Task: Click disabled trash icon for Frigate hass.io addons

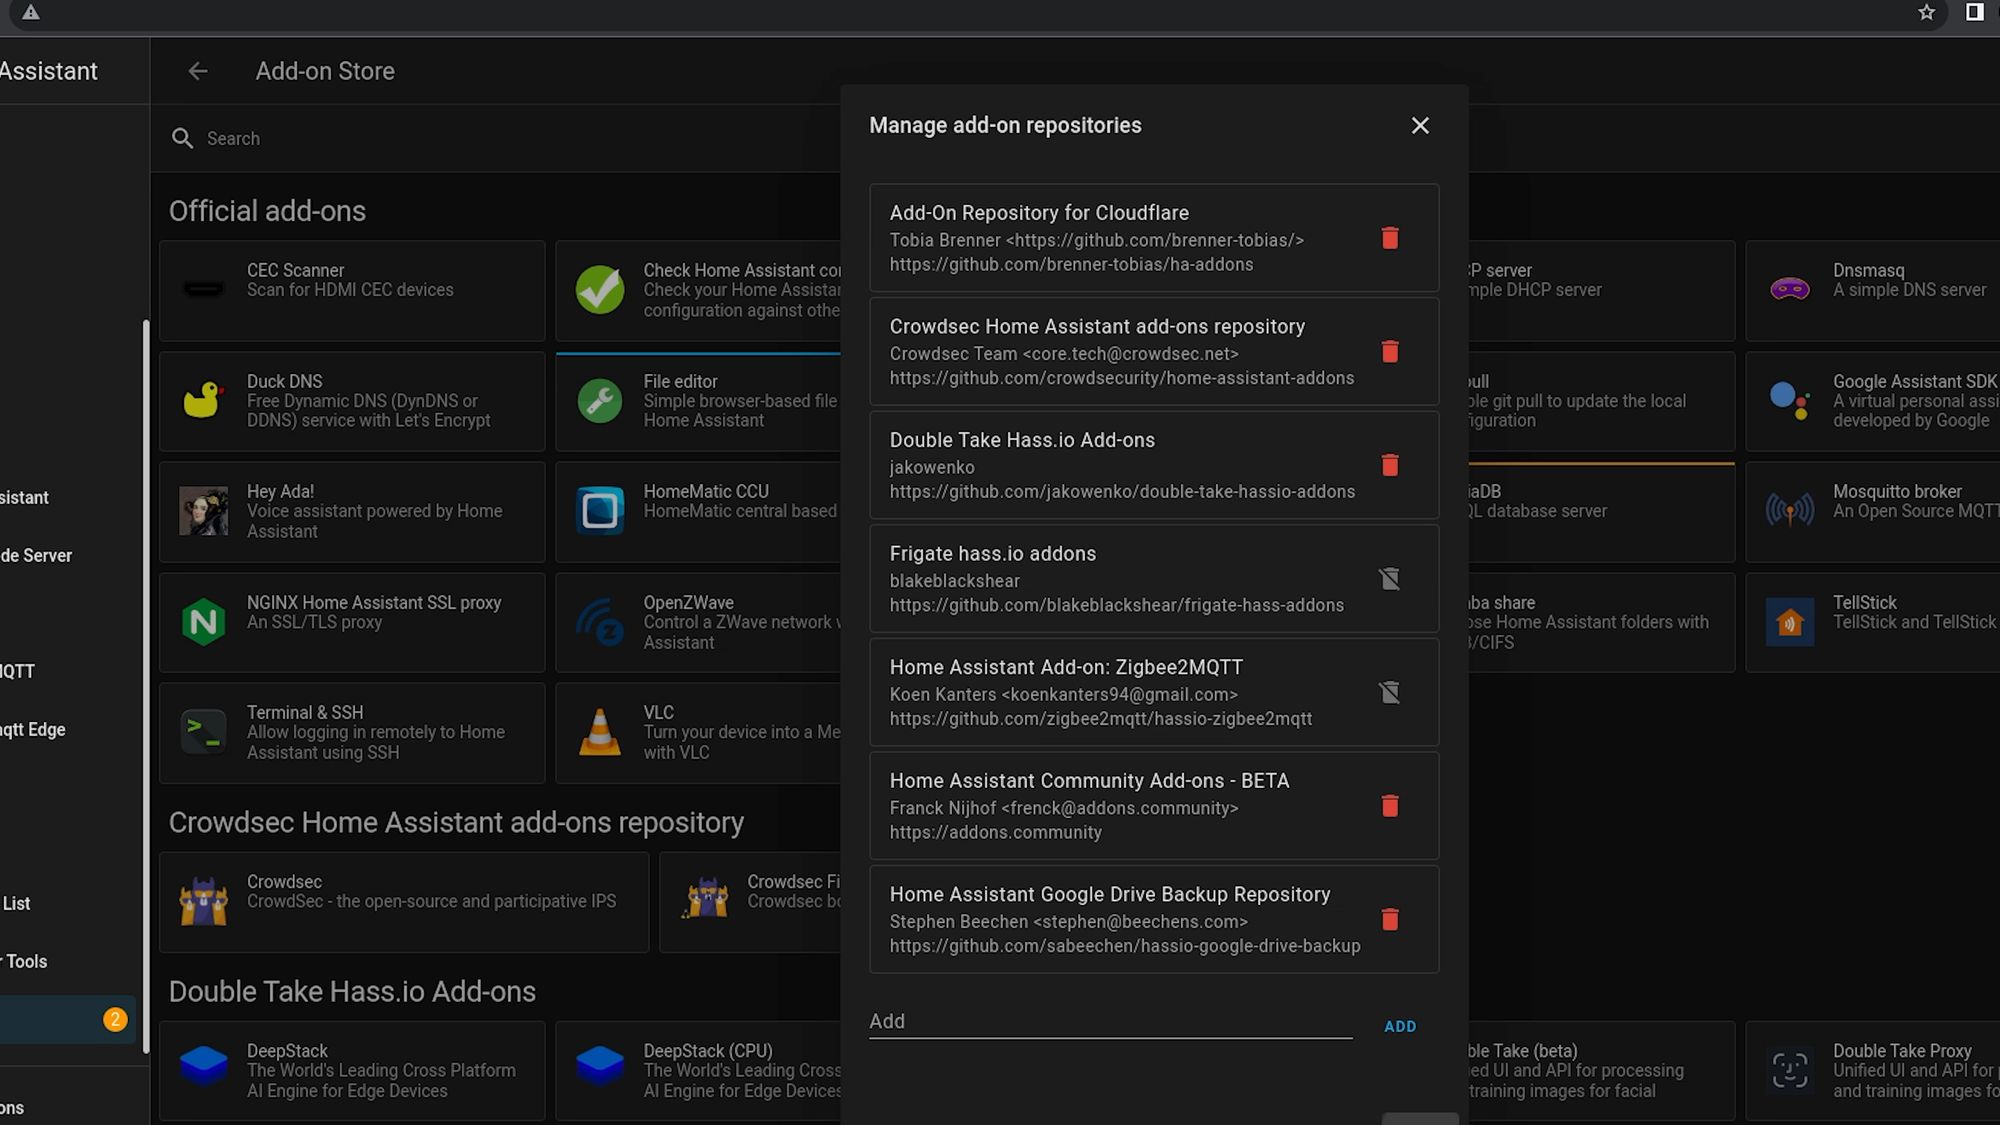Action: (x=1389, y=579)
